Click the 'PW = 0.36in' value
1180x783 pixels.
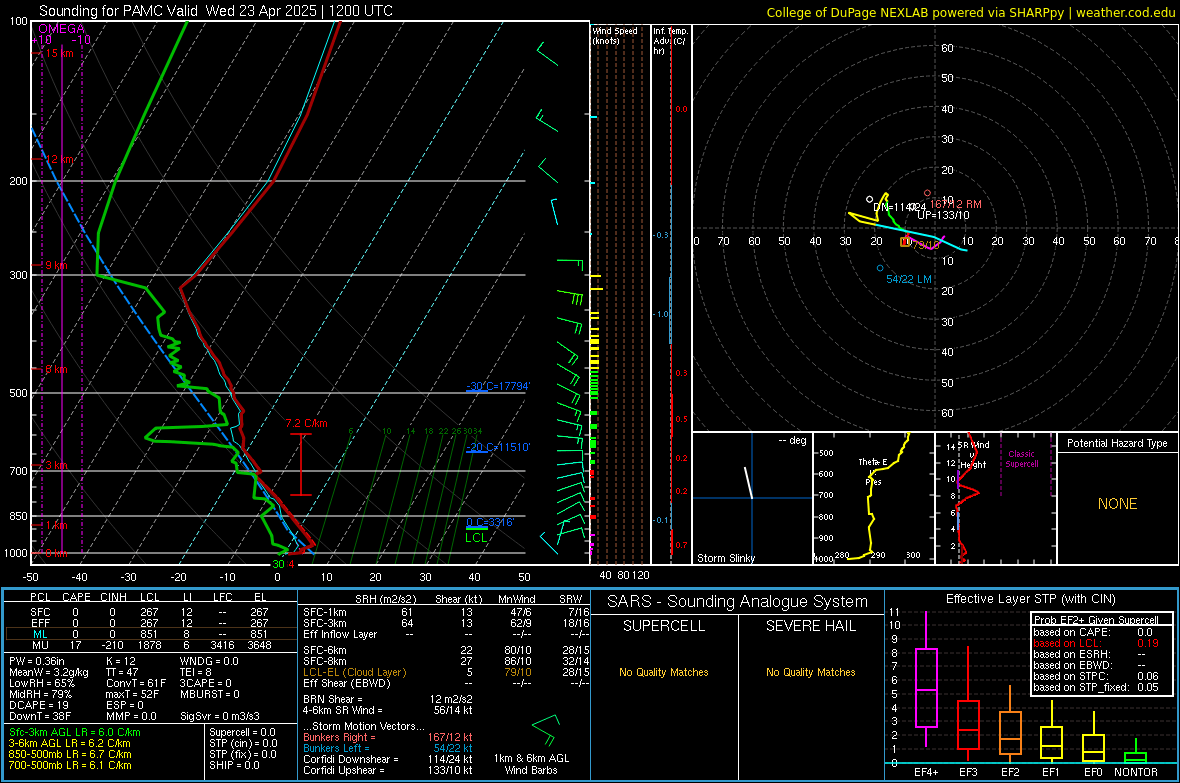coord(37,661)
